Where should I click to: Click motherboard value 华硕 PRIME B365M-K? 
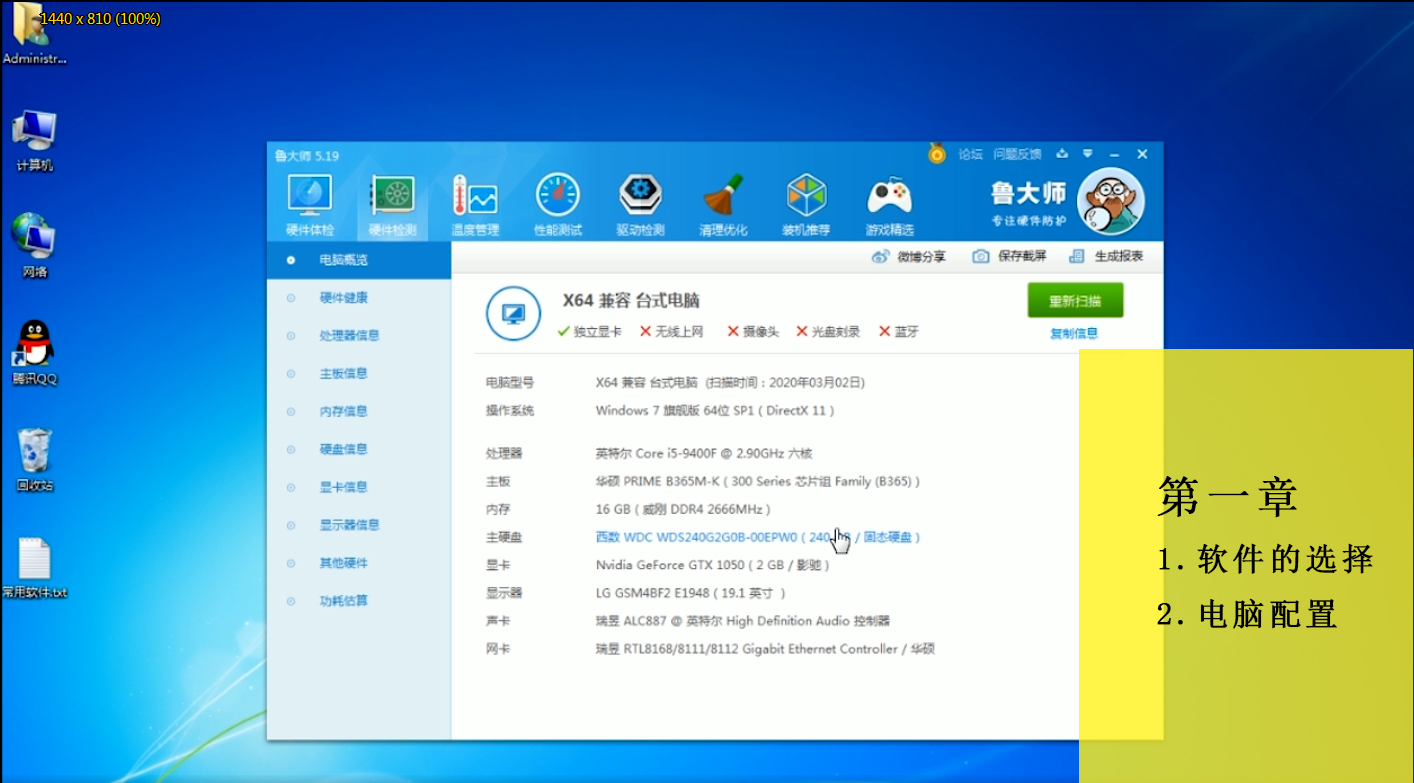(x=758, y=482)
